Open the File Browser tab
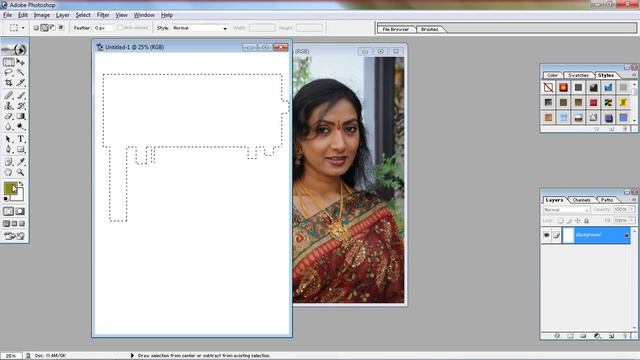Screen dimensions: 640x360 point(396,29)
